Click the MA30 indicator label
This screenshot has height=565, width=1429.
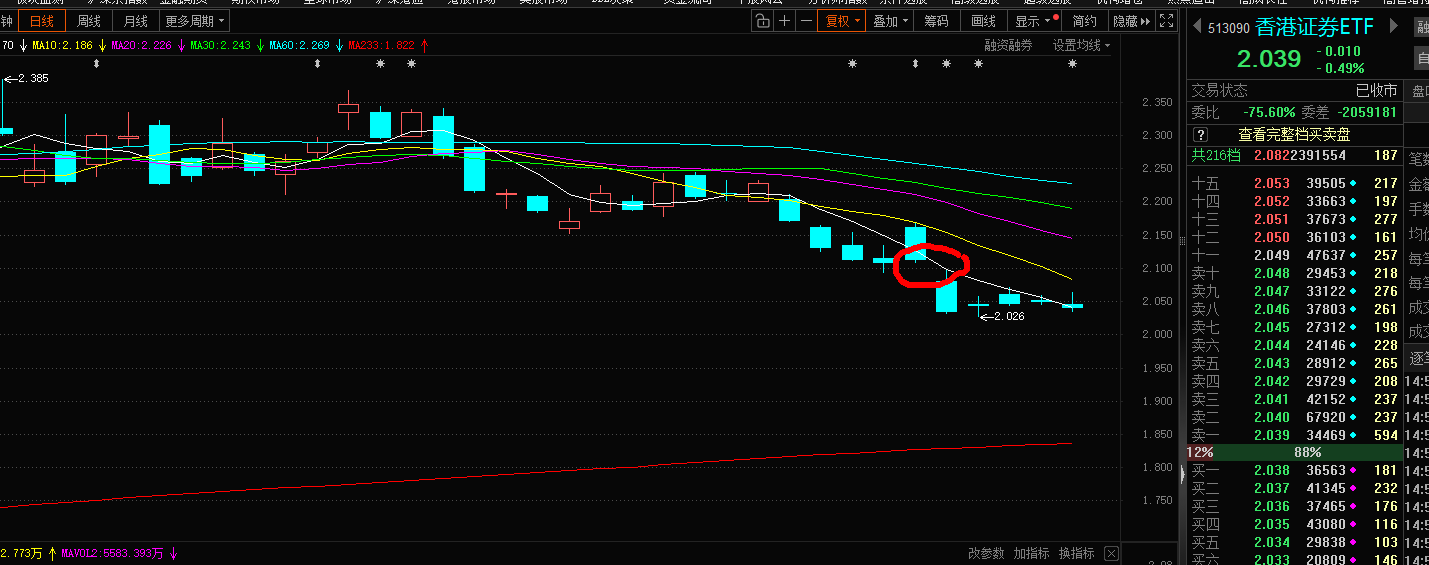[220, 45]
